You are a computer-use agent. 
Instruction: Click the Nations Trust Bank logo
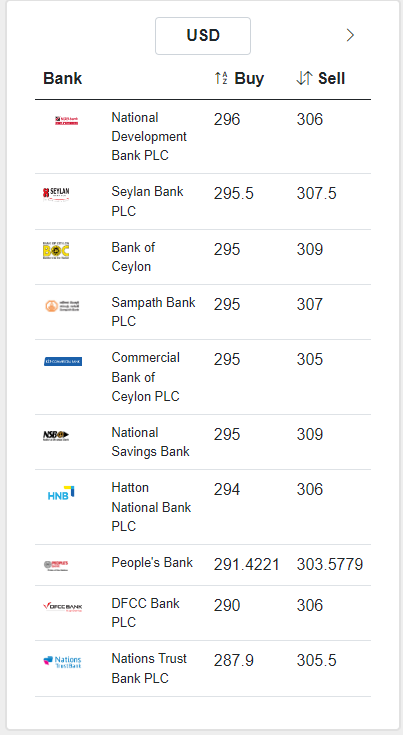click(x=62, y=662)
